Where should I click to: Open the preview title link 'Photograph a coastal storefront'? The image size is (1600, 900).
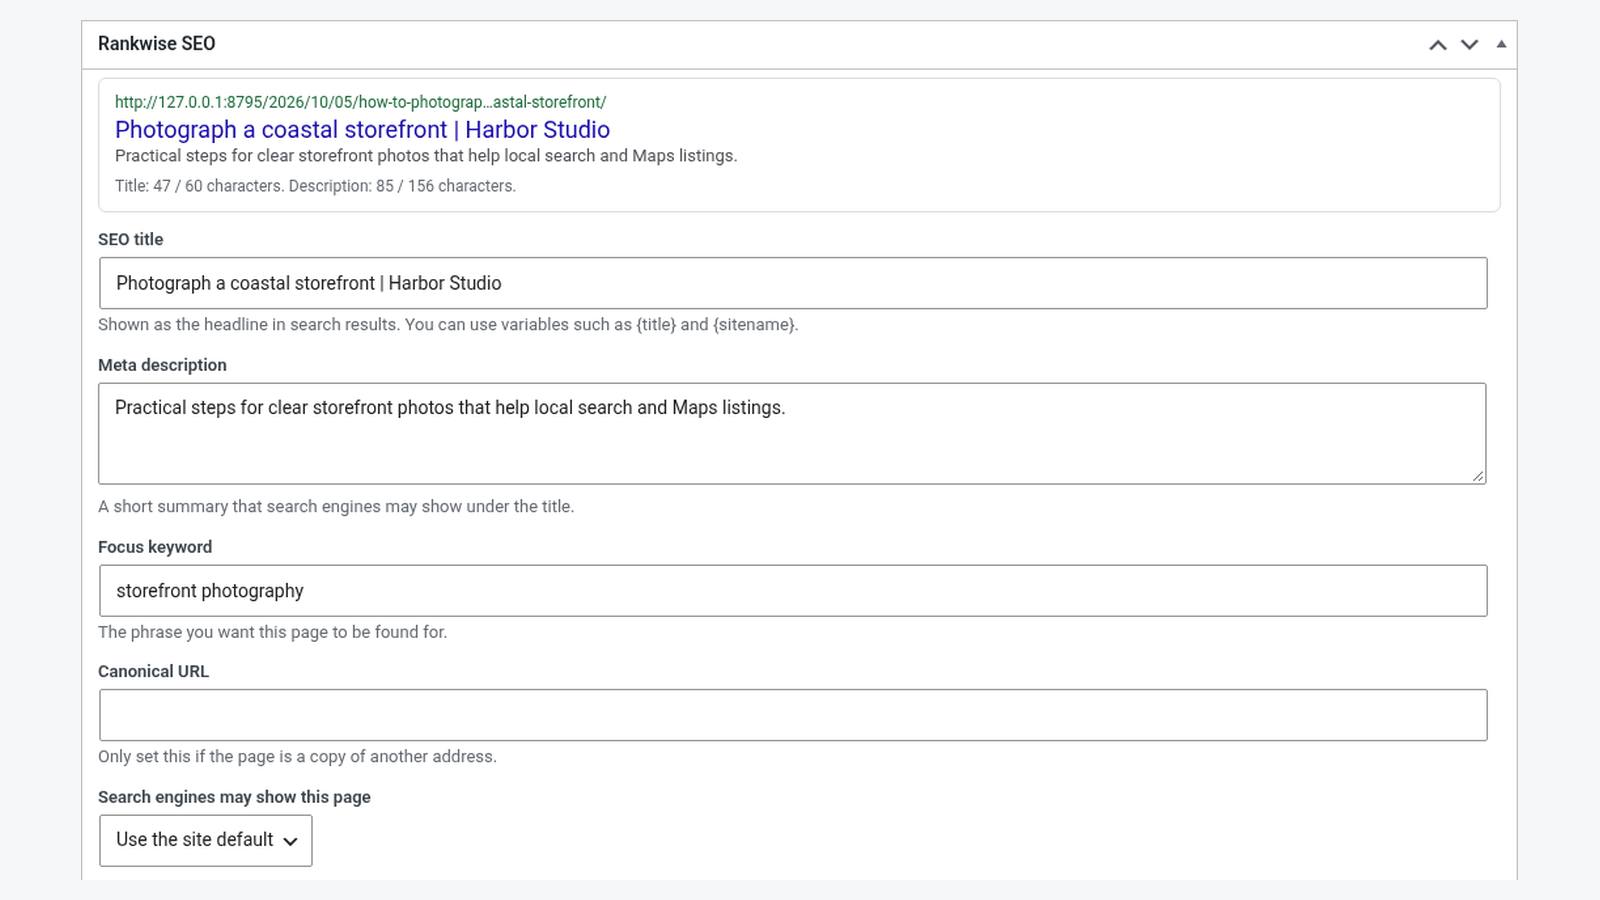pyautogui.click(x=362, y=130)
